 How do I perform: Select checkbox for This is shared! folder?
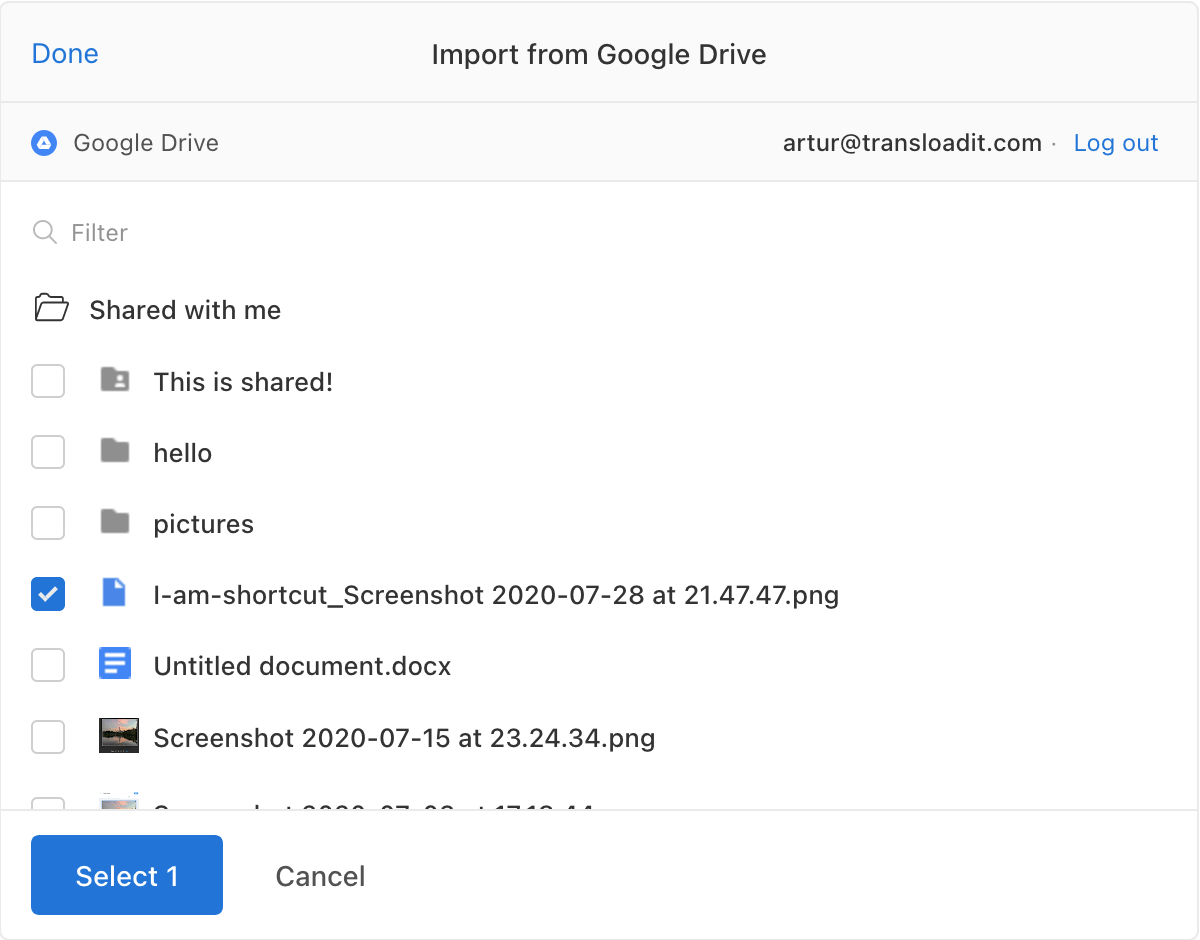48,381
